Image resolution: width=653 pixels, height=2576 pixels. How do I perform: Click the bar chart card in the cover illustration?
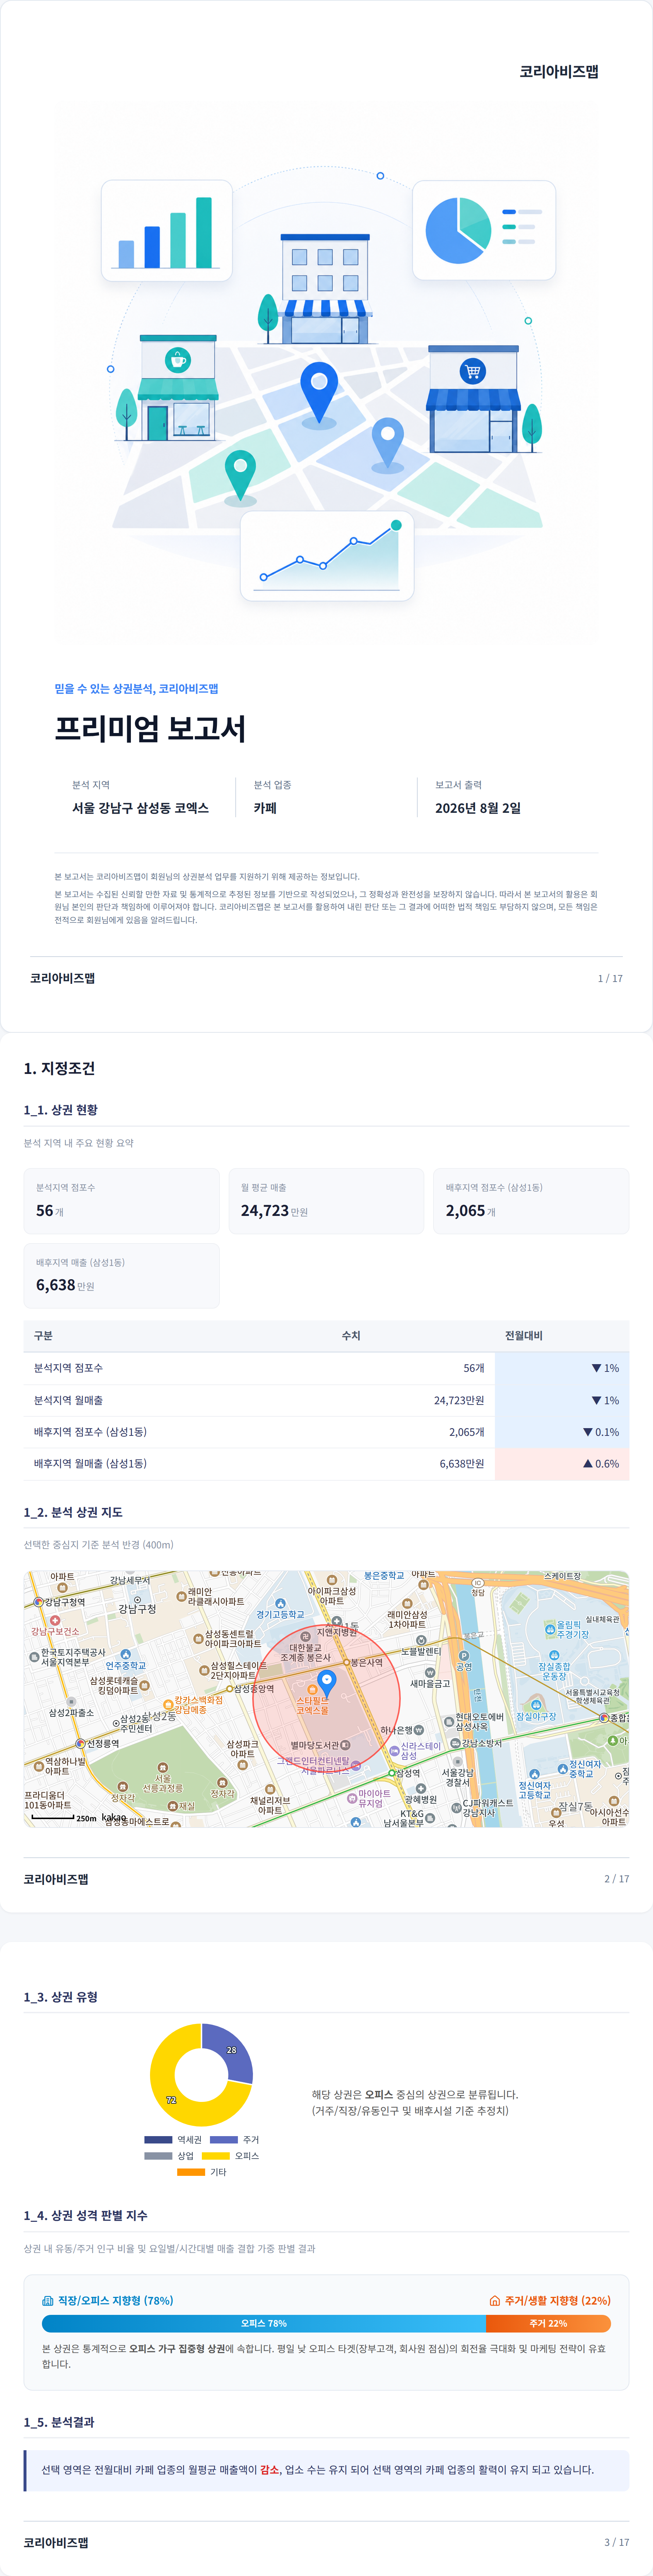coord(167,231)
